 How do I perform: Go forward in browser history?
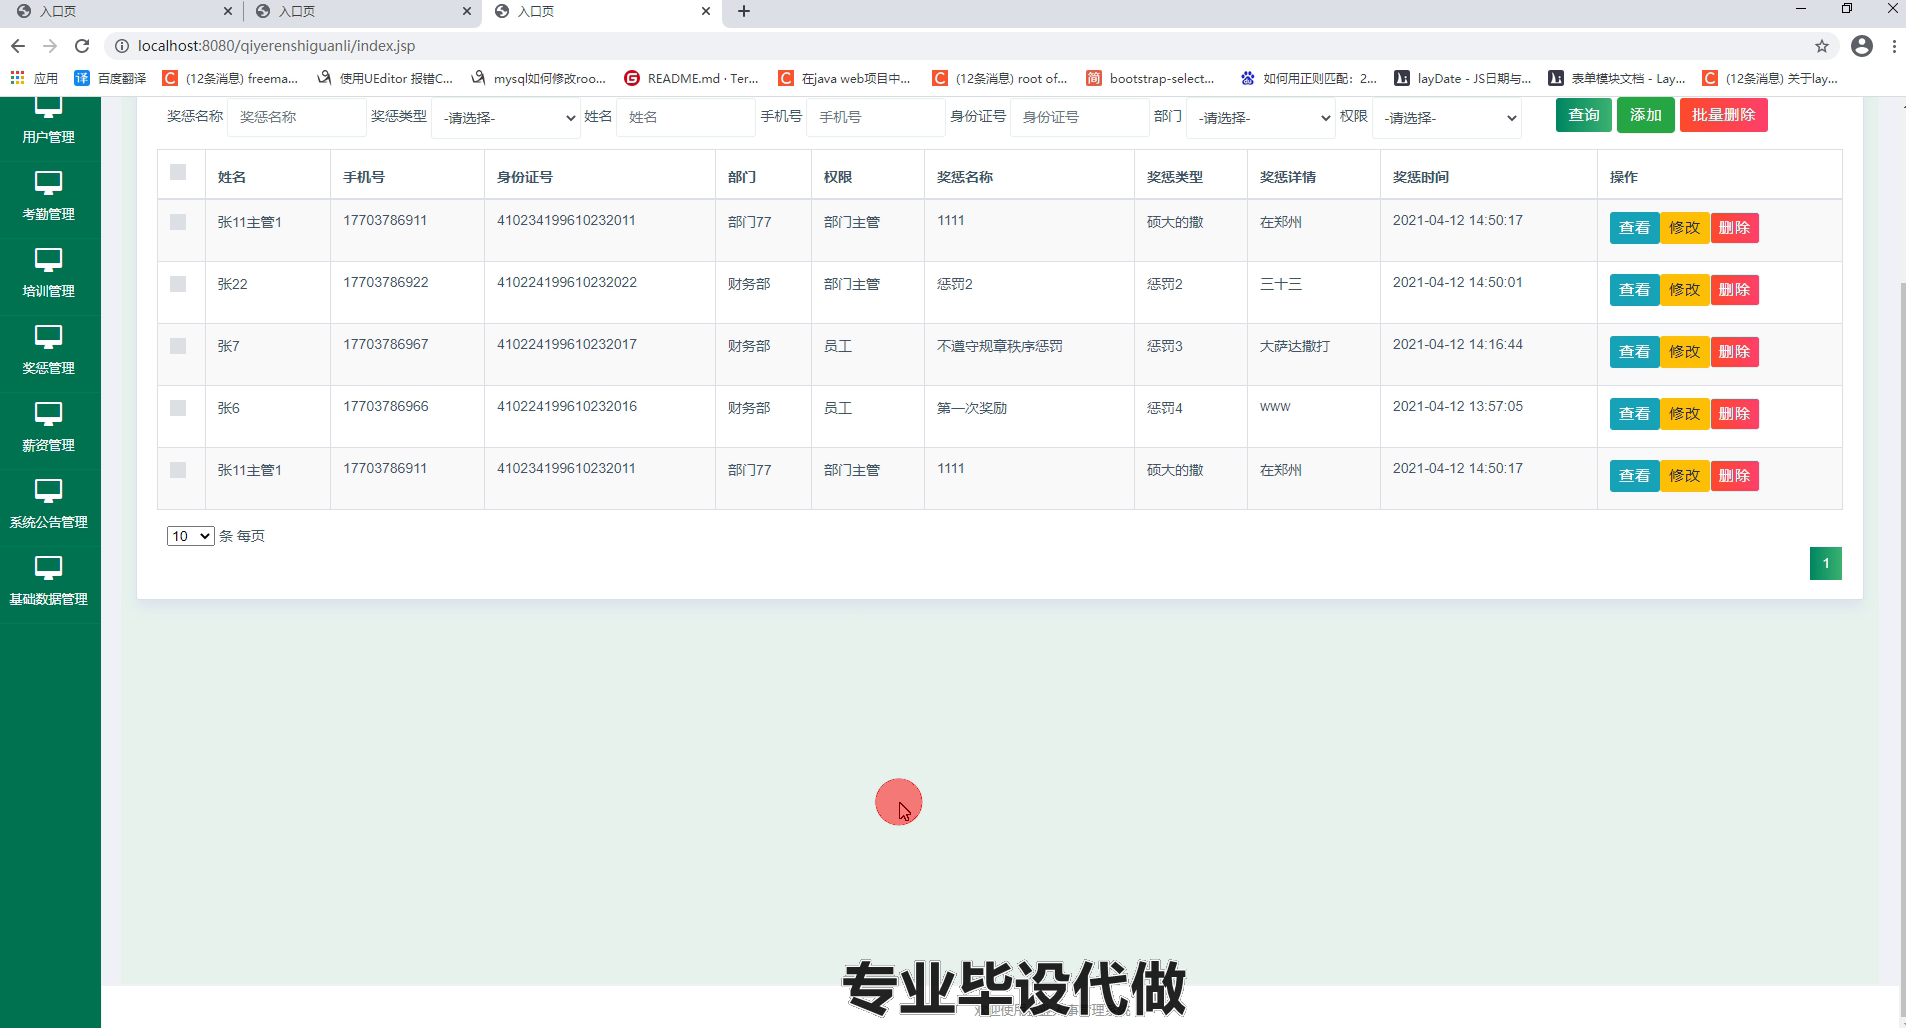pos(50,46)
